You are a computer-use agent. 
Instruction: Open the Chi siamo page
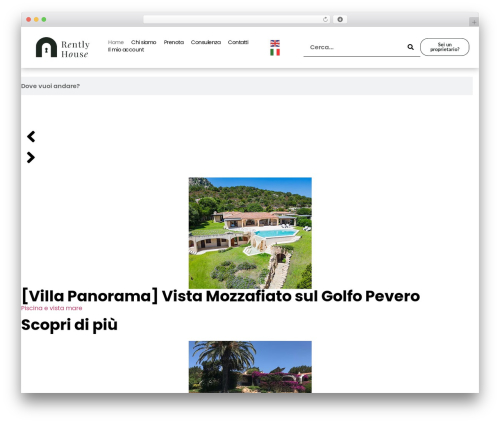(x=143, y=42)
